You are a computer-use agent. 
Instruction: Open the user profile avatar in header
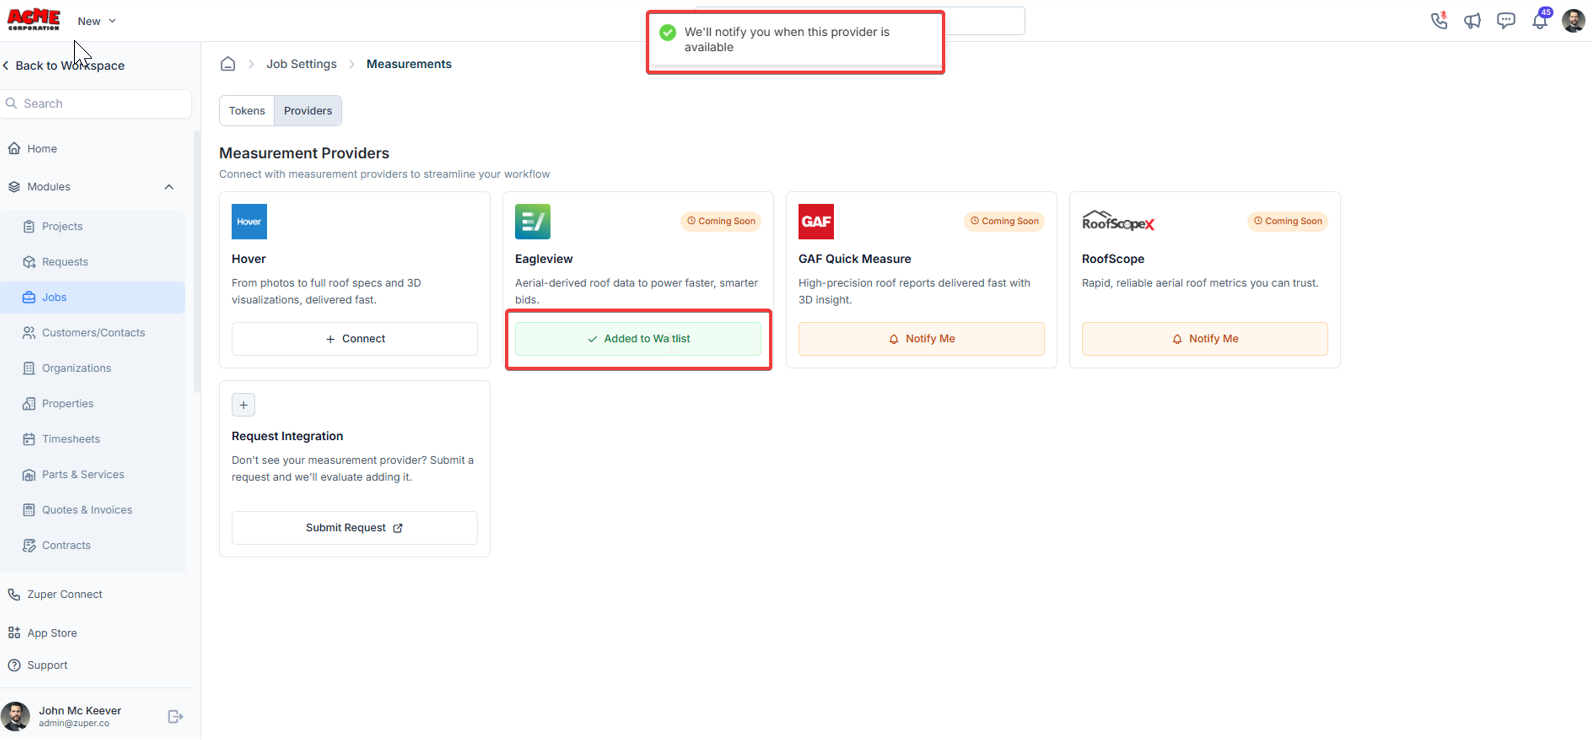[1573, 21]
